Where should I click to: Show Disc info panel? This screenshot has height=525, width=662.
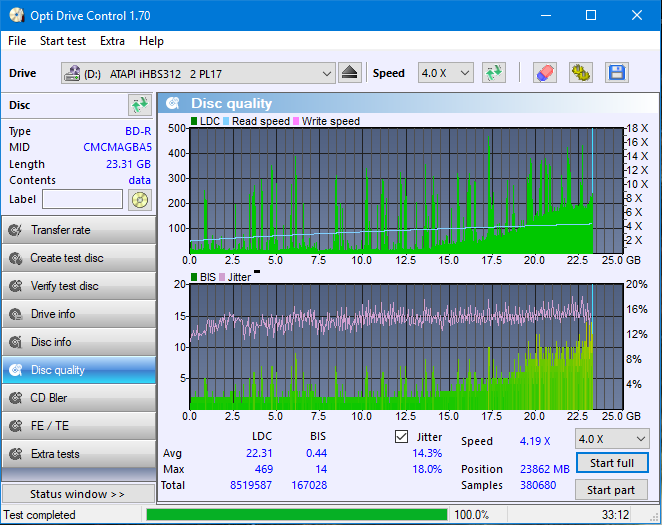click(x=79, y=342)
